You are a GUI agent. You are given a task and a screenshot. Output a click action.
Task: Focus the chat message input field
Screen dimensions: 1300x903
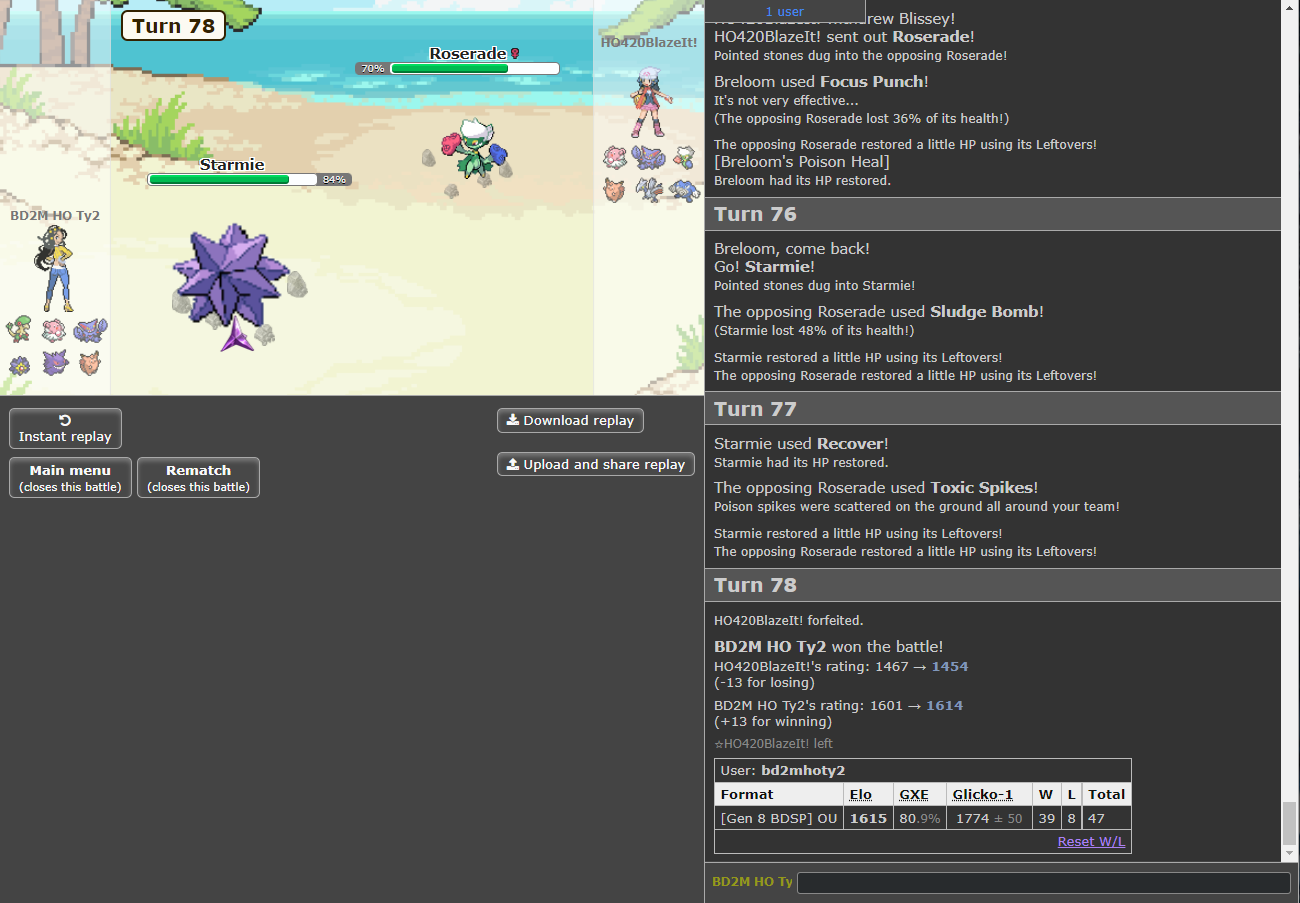pos(1044,882)
